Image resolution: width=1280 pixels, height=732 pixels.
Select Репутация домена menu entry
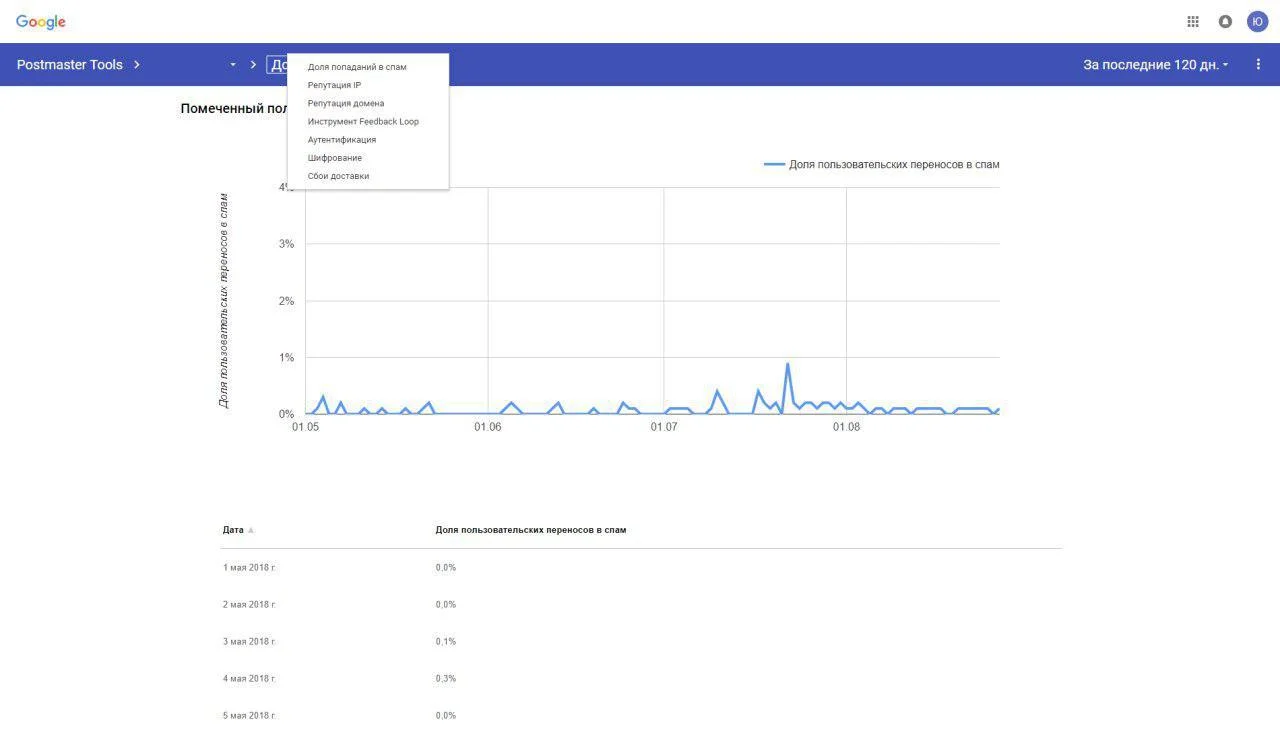[x=345, y=103]
